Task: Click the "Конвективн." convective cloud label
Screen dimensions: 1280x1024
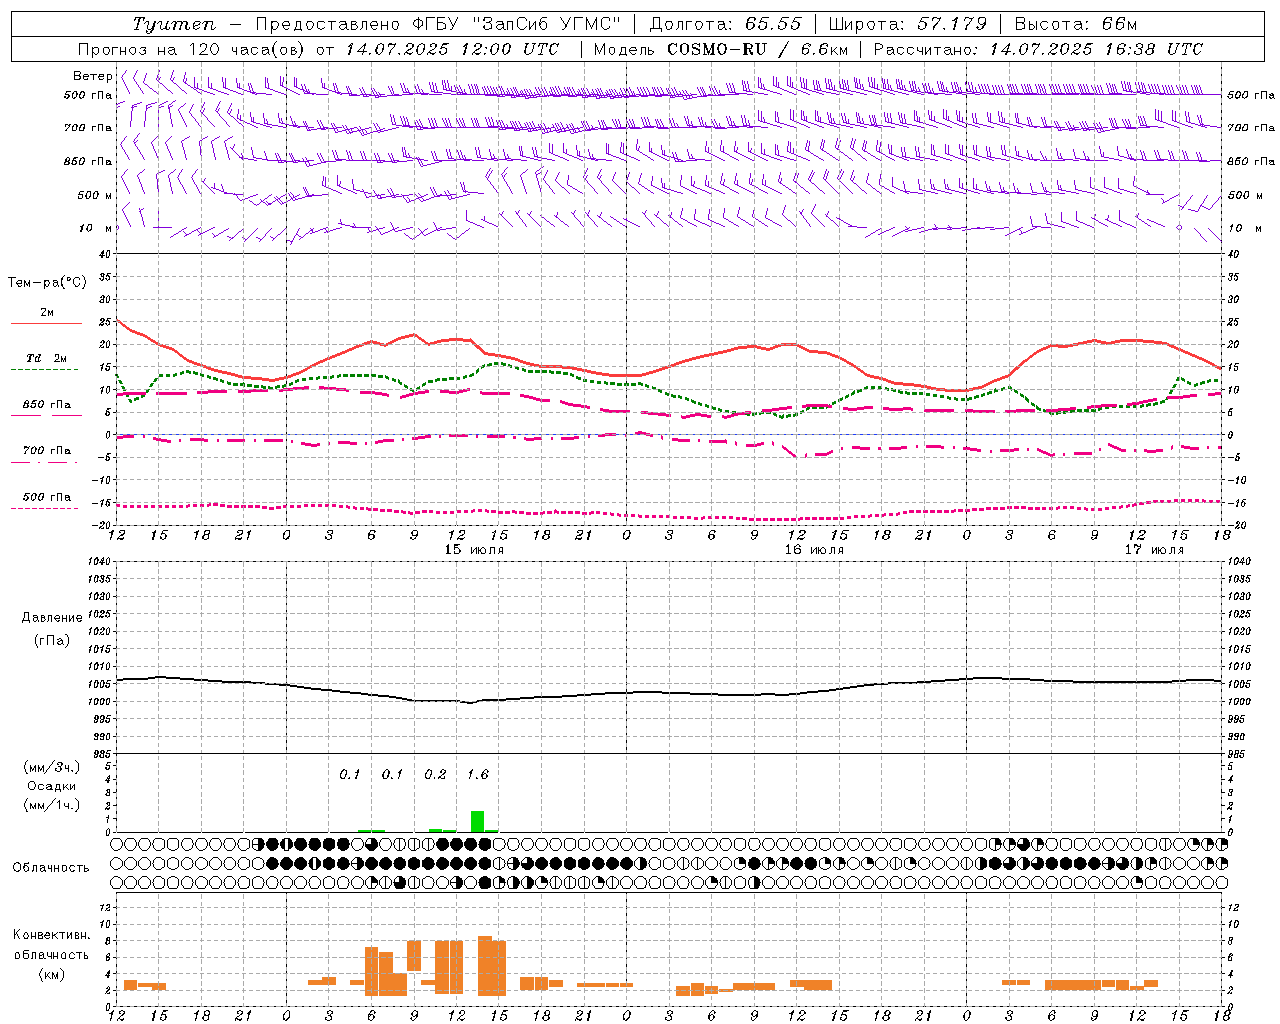Action: 51,935
